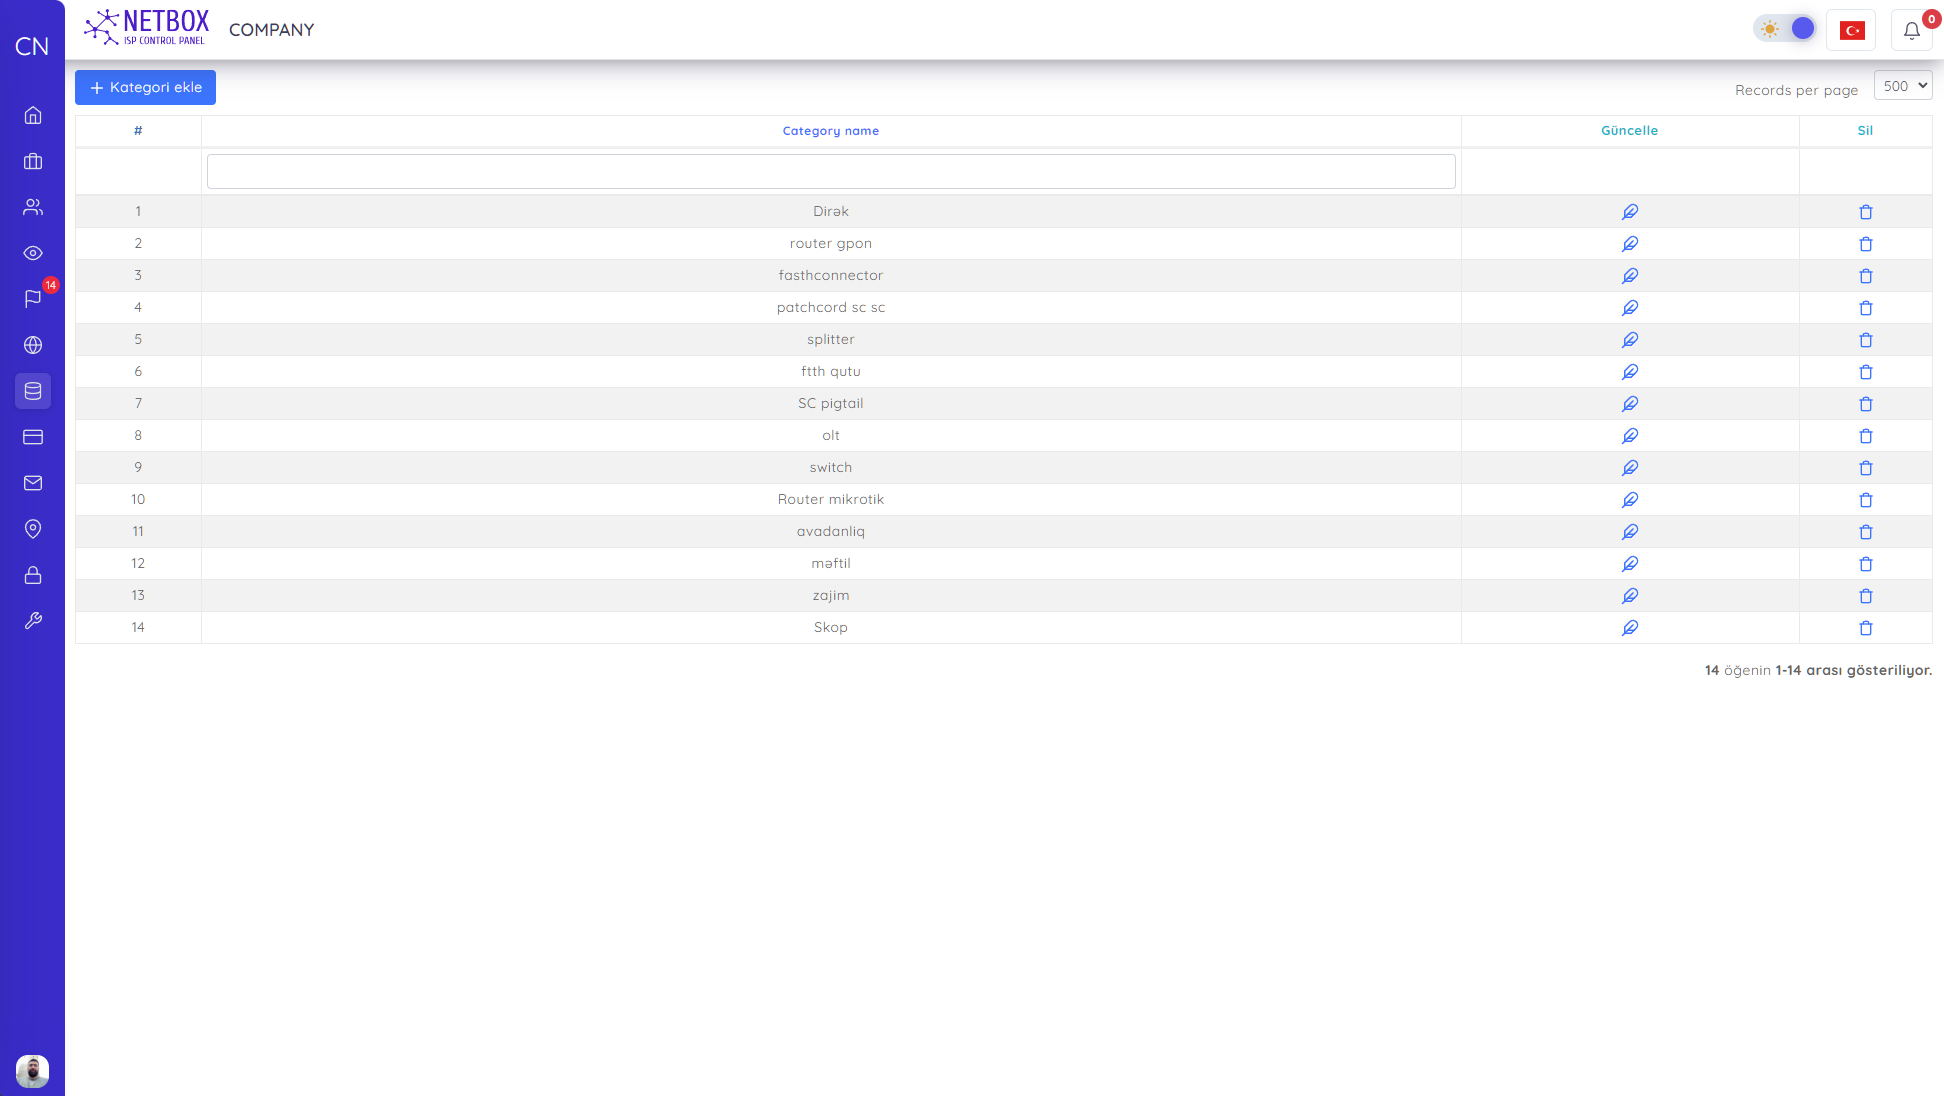Click the Kategori ekle button

point(145,88)
